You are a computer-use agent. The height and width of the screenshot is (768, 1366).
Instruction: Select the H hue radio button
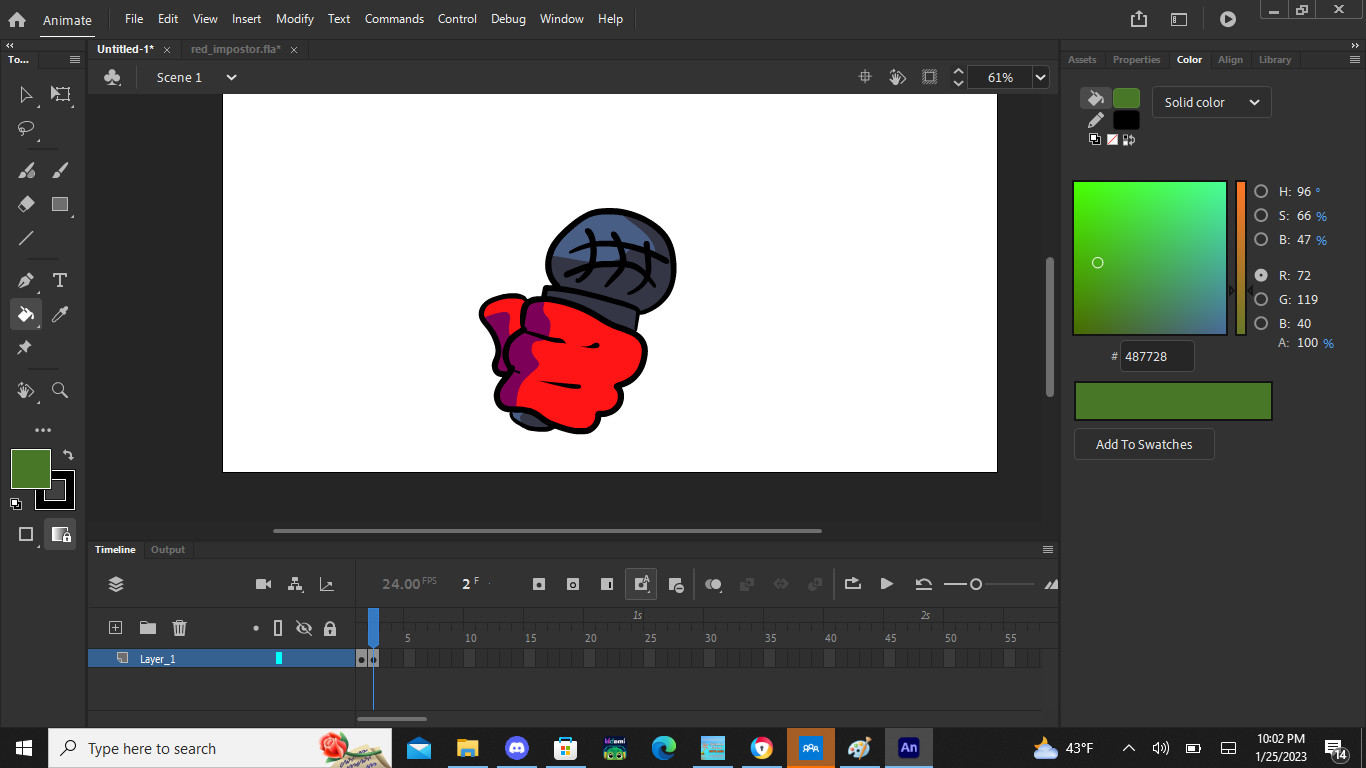(x=1261, y=191)
